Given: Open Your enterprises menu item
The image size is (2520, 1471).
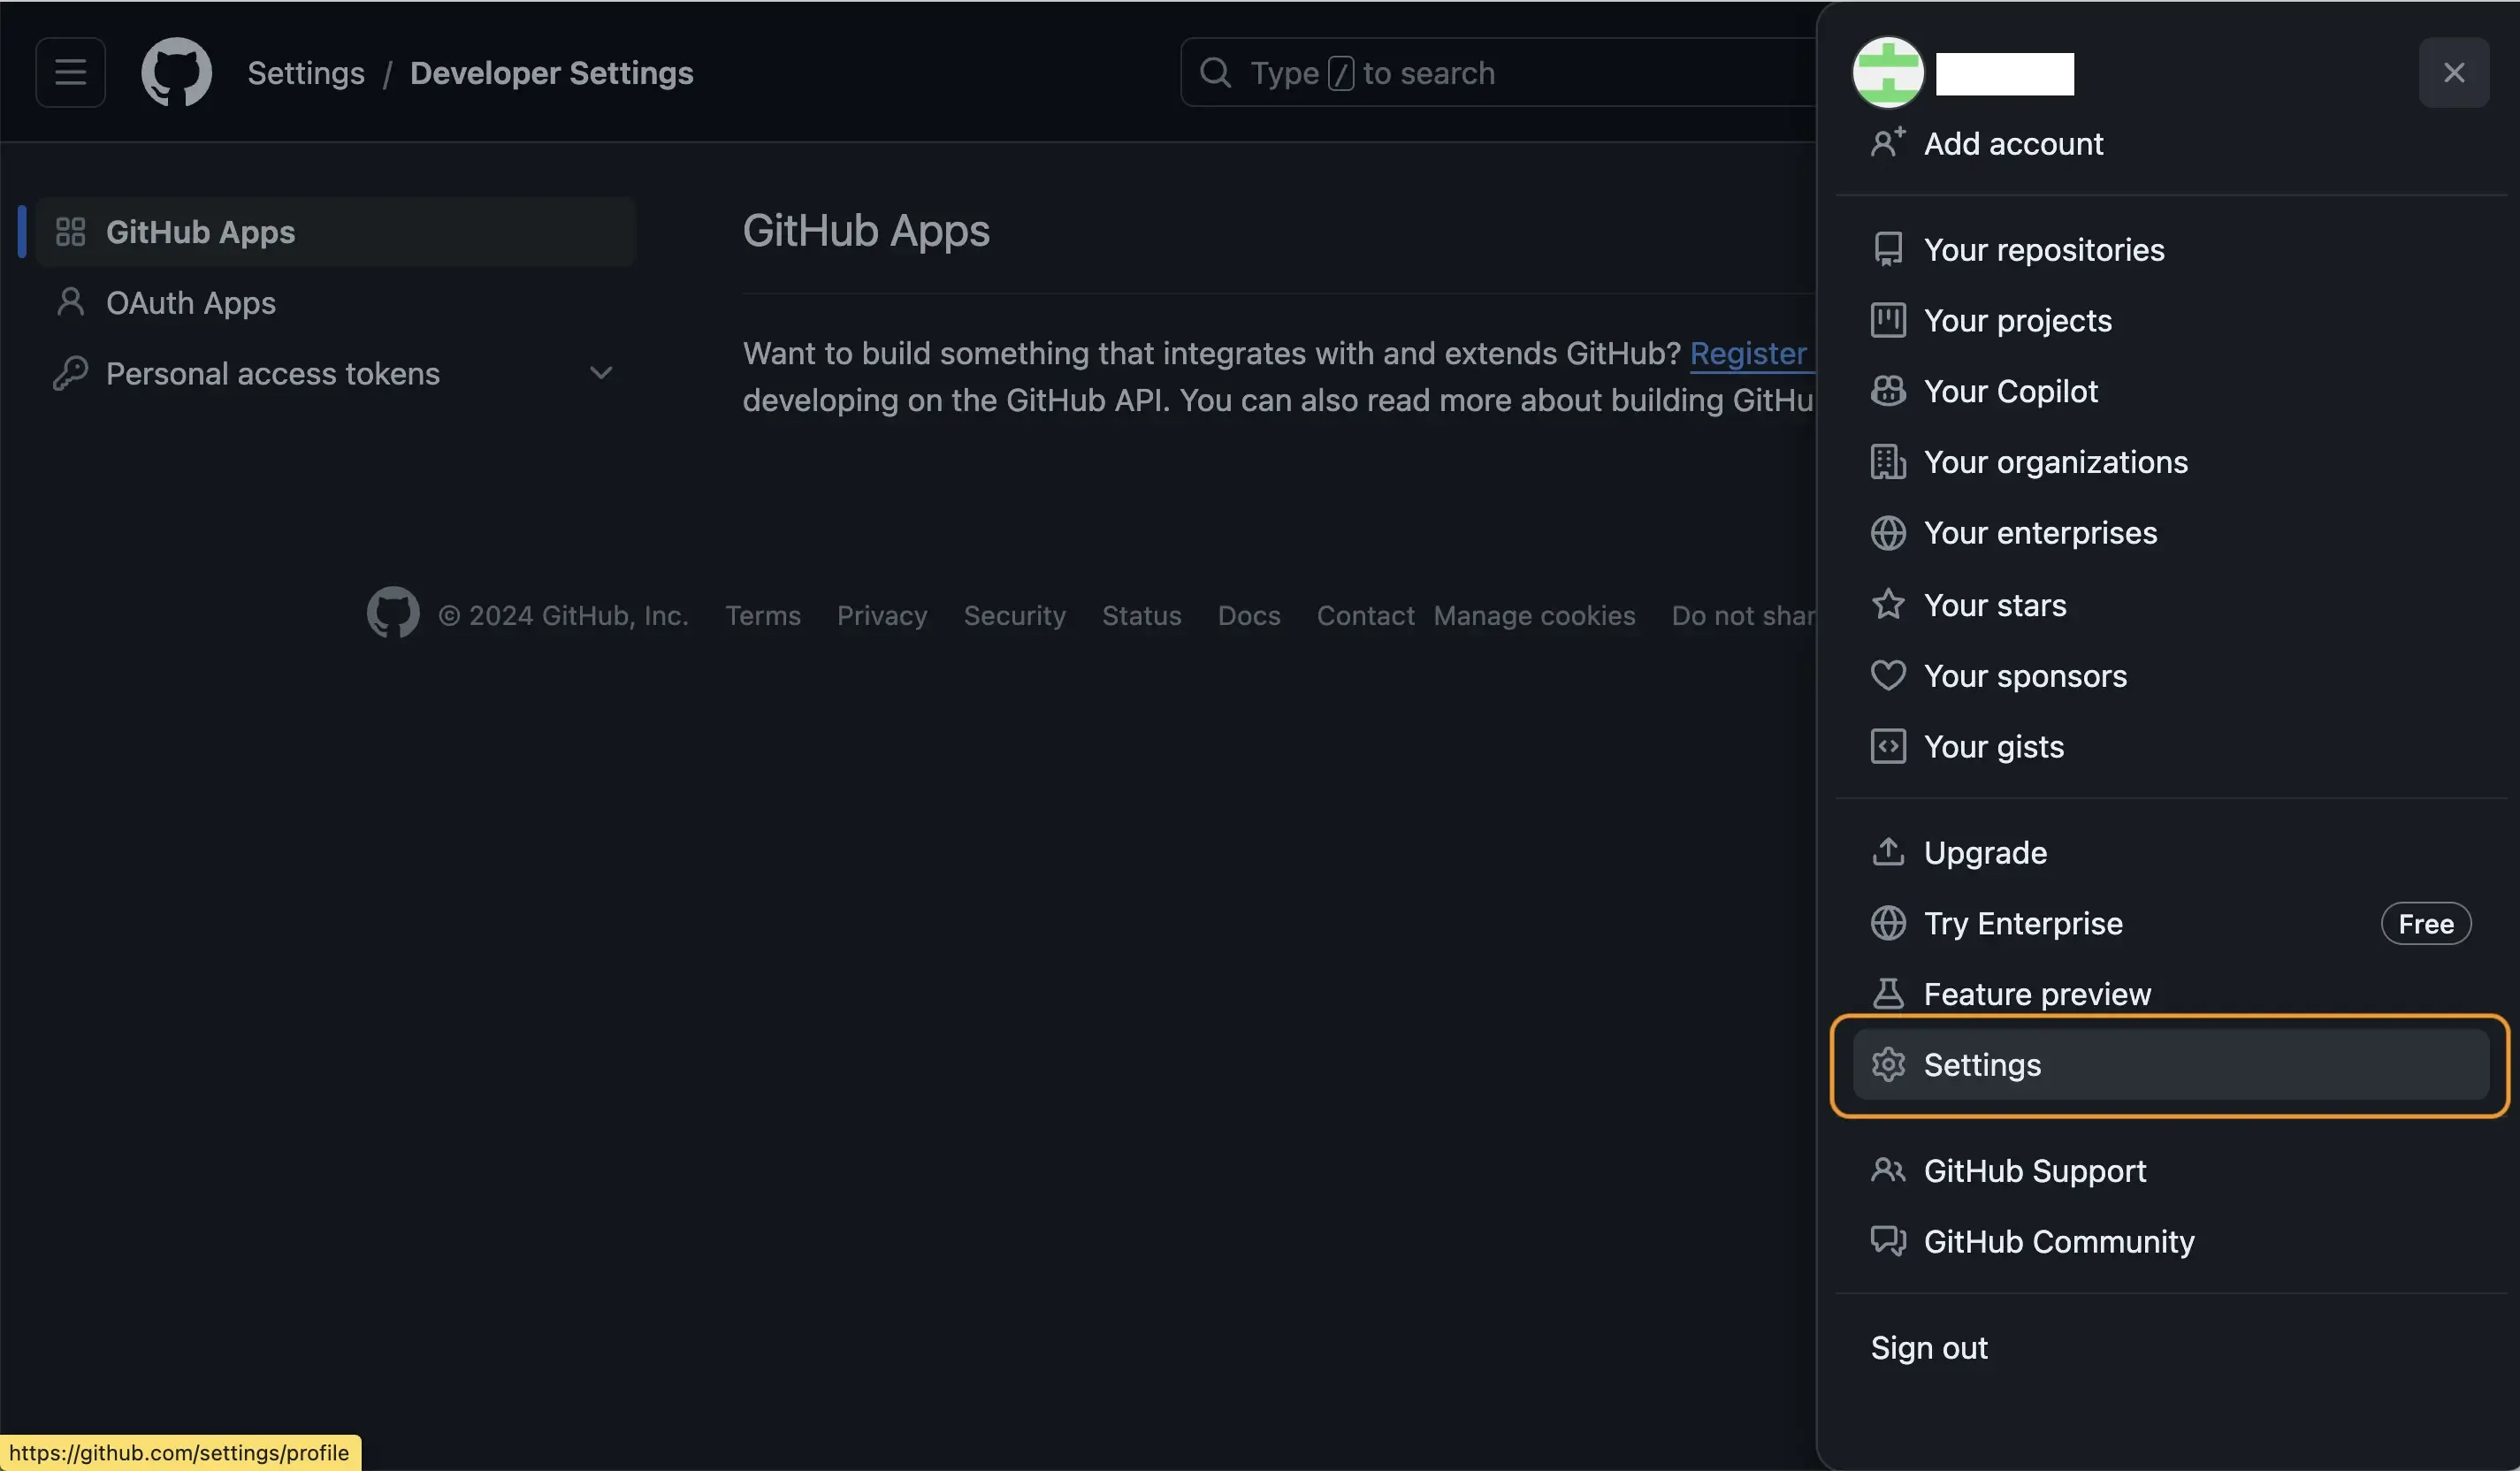Looking at the screenshot, I should coord(2170,533).
